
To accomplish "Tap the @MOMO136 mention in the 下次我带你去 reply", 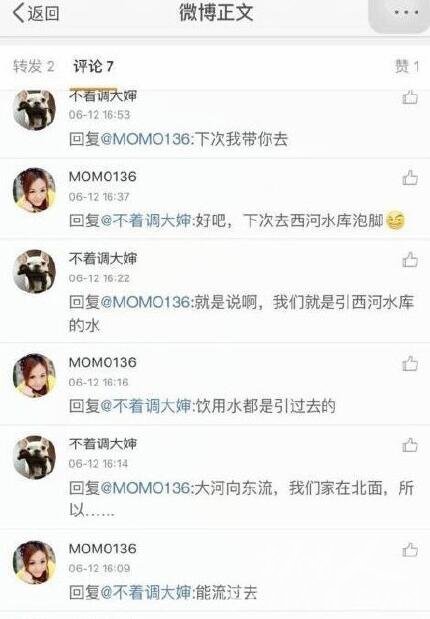I will pos(146,139).
